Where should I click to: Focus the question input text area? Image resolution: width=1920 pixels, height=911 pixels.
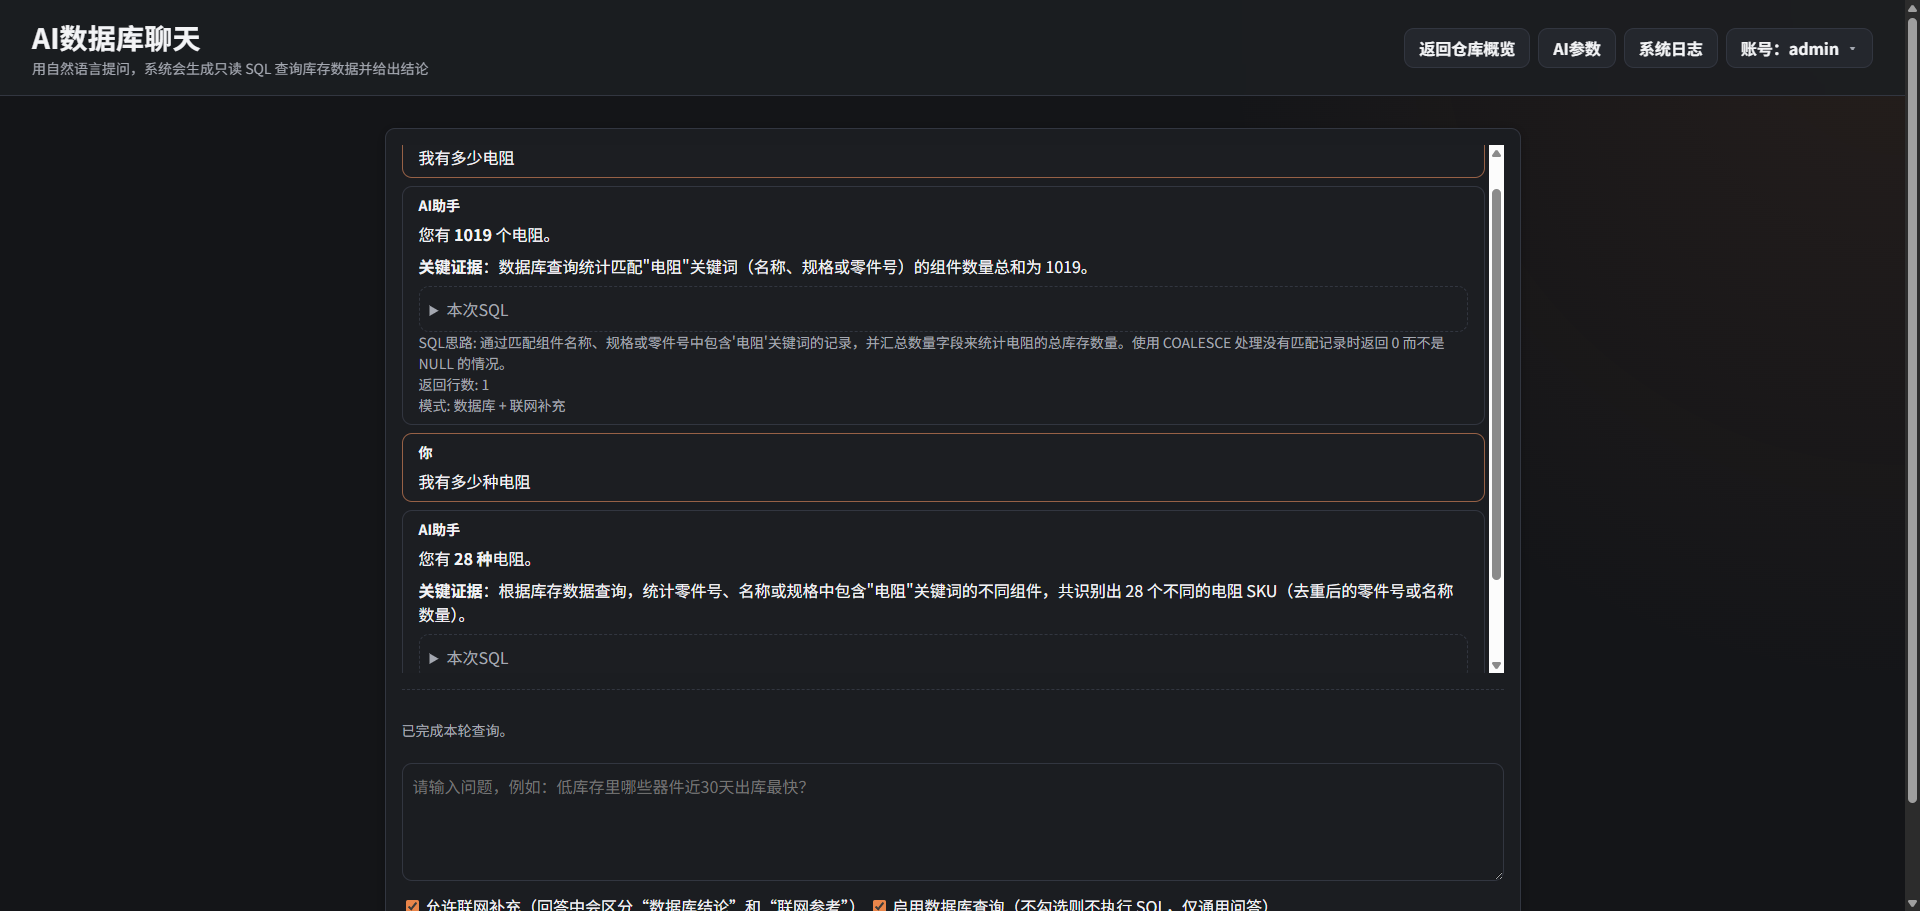click(x=951, y=822)
